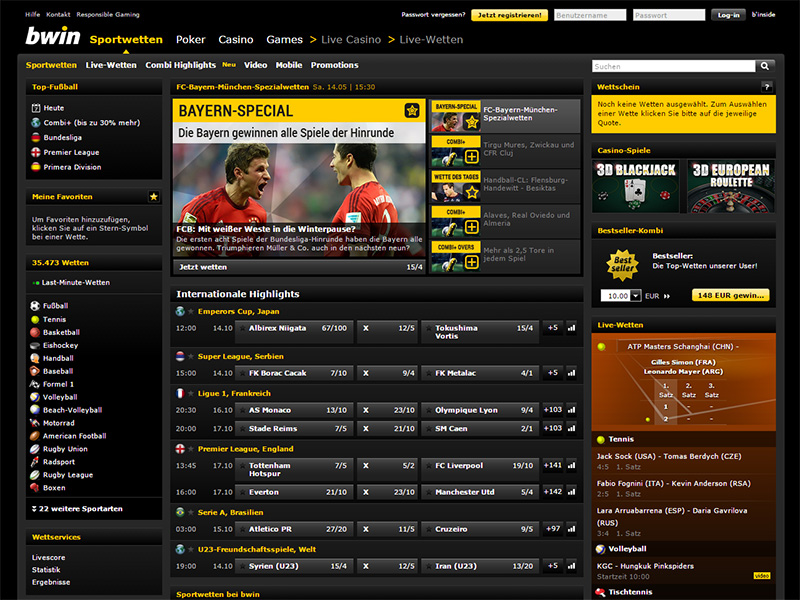Expand +5 more bets for Syrien (U23)
Screen dimensions: 800x600
pos(553,566)
